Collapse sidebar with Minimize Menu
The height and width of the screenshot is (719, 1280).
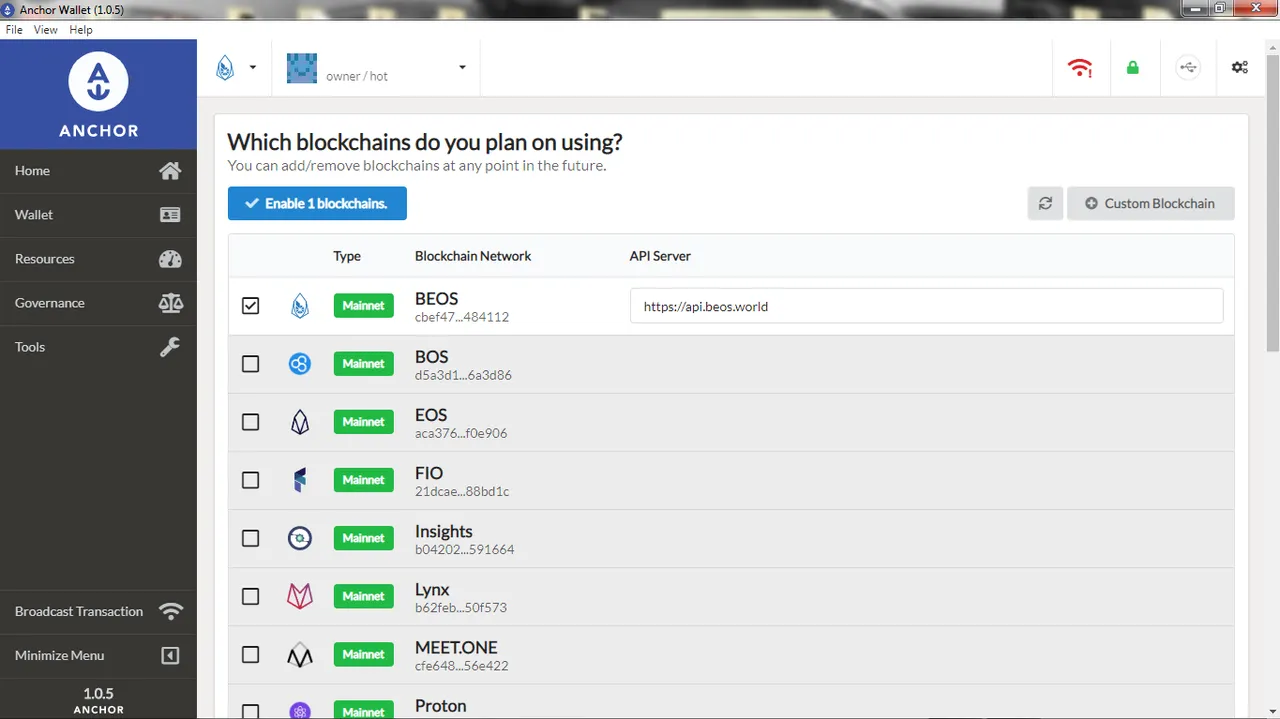[x=98, y=655]
